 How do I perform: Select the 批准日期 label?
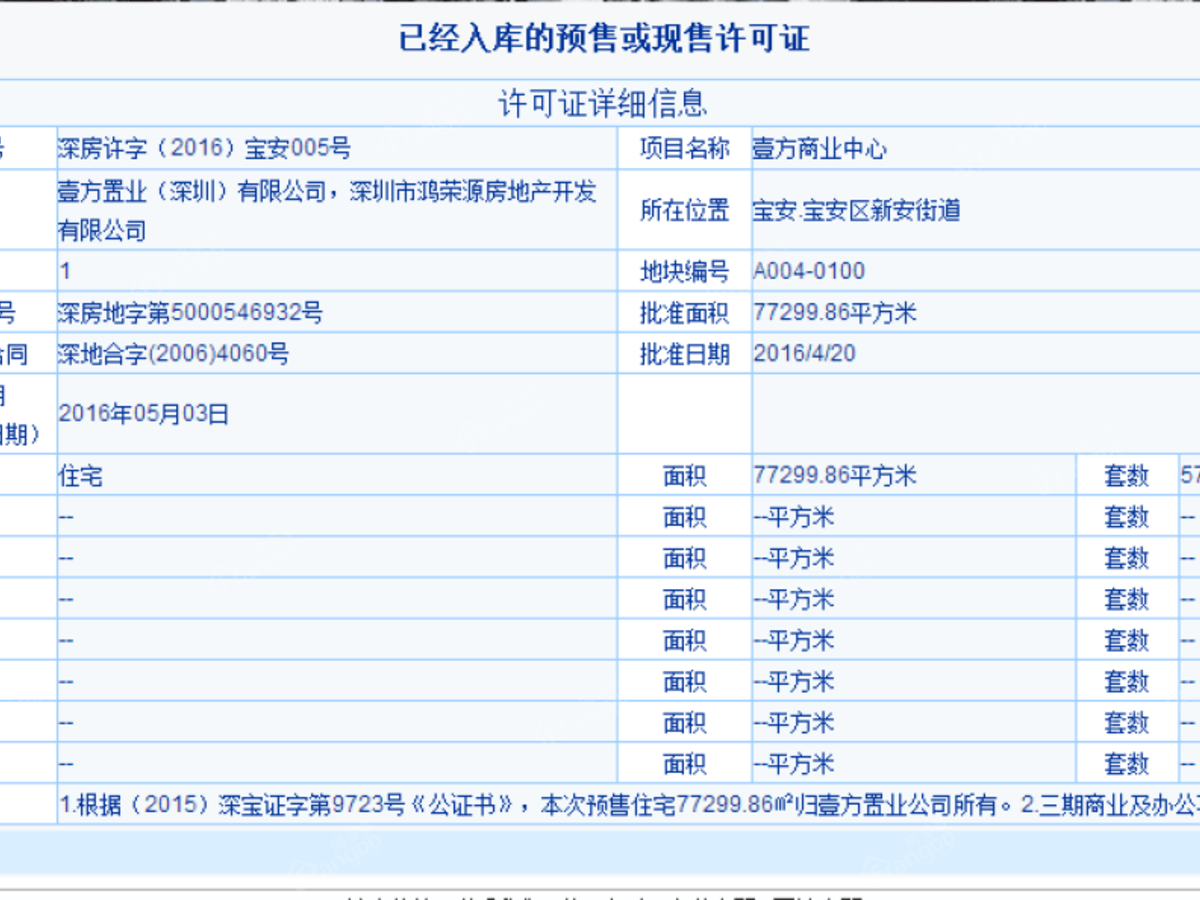coord(685,354)
